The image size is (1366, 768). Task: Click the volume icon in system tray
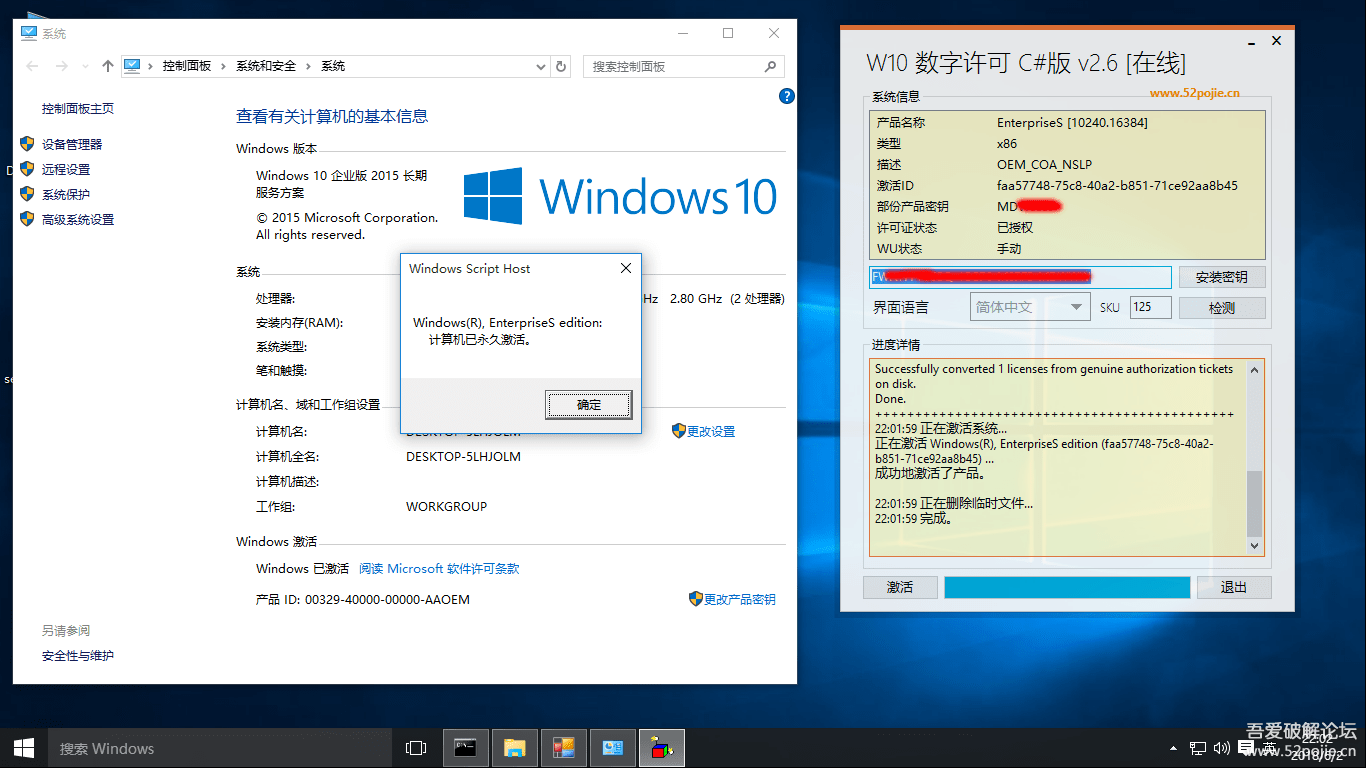click(1221, 748)
